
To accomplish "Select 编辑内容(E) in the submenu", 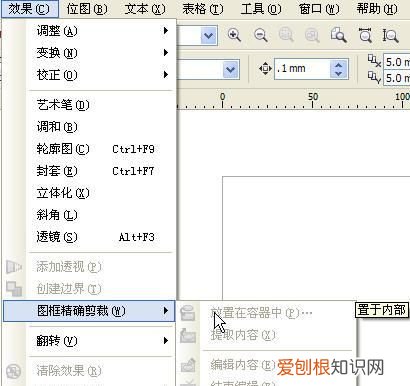I will 266,365.
